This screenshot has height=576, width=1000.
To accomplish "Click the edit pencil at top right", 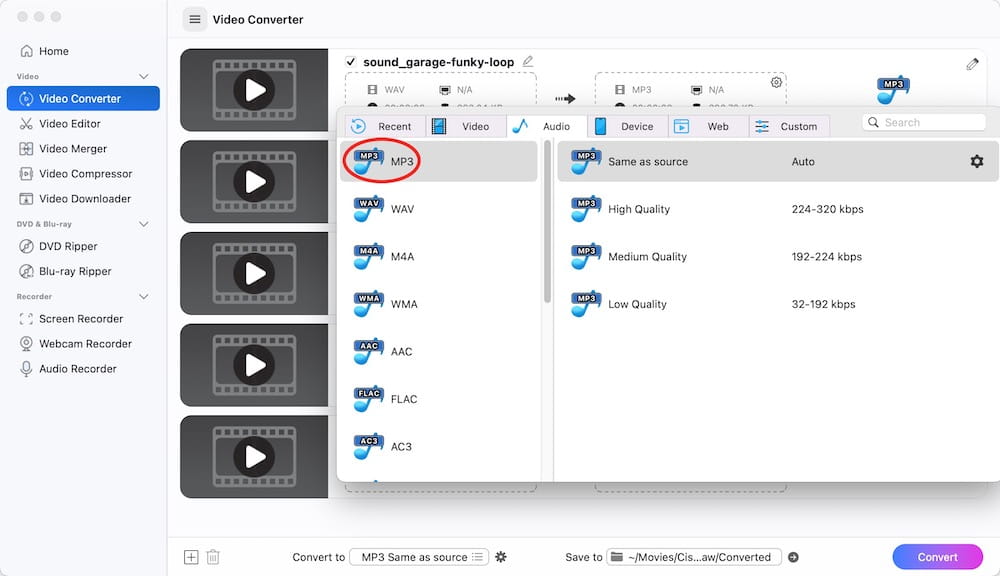I will [972, 64].
